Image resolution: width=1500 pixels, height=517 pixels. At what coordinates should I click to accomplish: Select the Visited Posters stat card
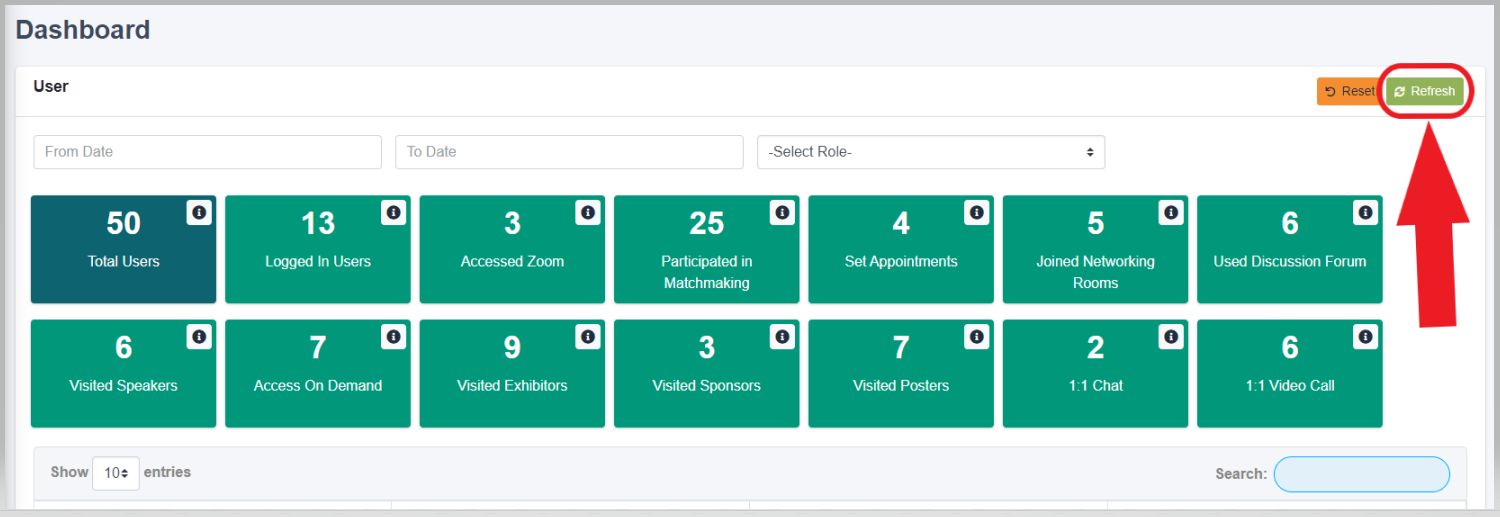(x=901, y=373)
